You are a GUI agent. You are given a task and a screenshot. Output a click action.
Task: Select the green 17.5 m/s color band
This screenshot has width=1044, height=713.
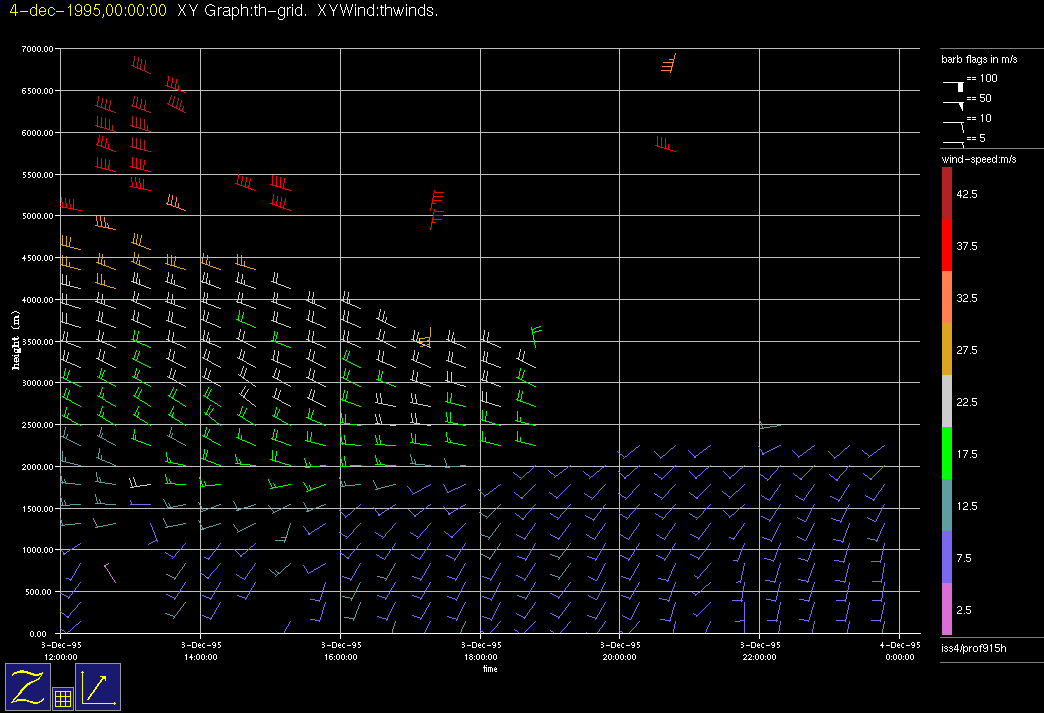pos(946,453)
